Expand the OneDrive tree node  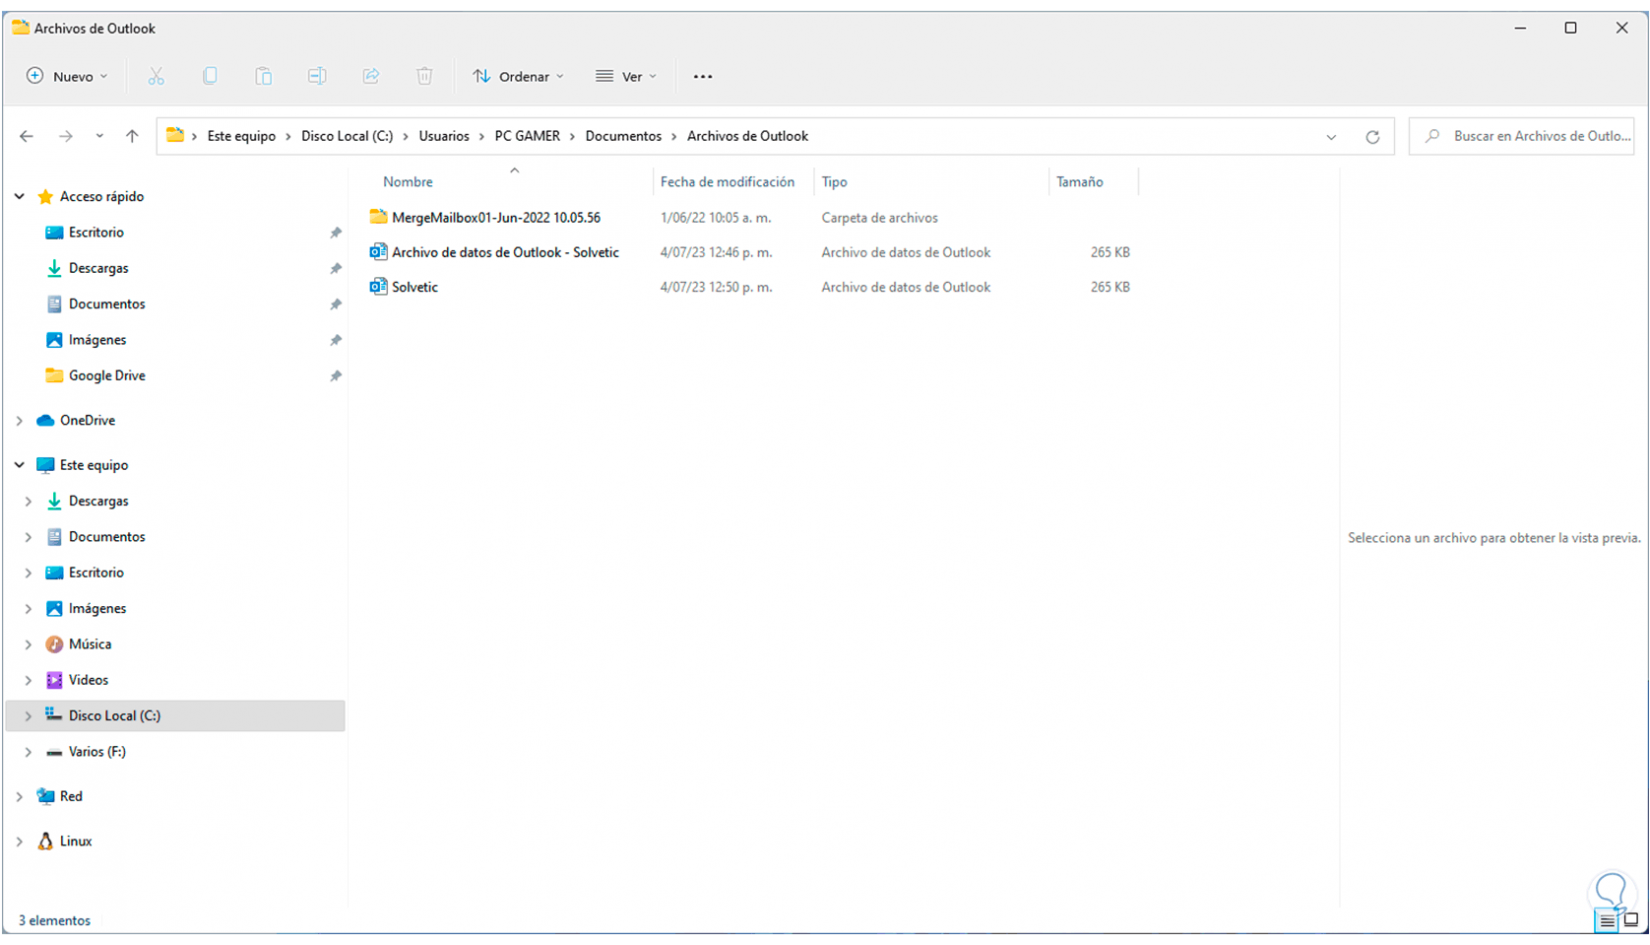click(20, 421)
